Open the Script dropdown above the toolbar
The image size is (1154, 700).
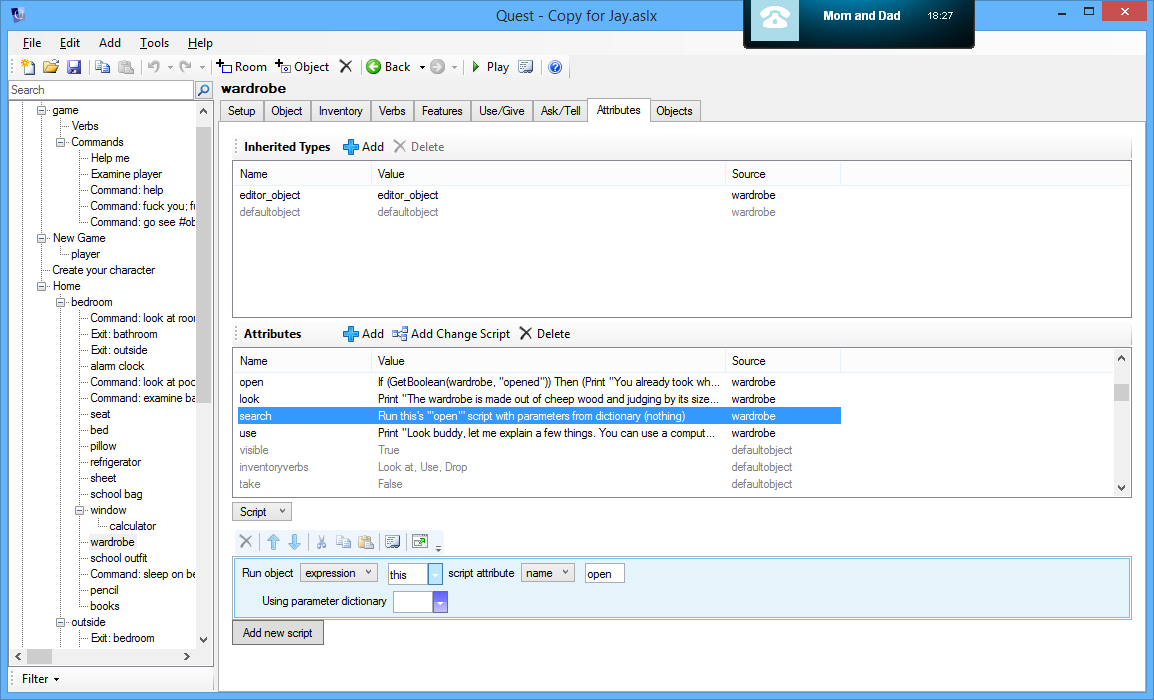click(x=261, y=511)
